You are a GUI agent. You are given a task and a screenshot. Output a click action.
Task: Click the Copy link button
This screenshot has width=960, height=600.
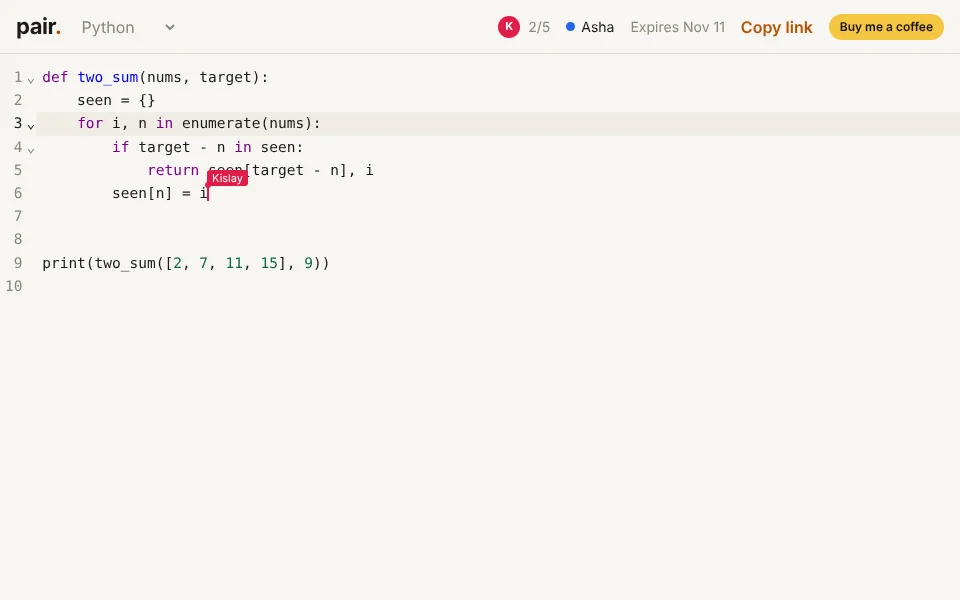pyautogui.click(x=776, y=28)
